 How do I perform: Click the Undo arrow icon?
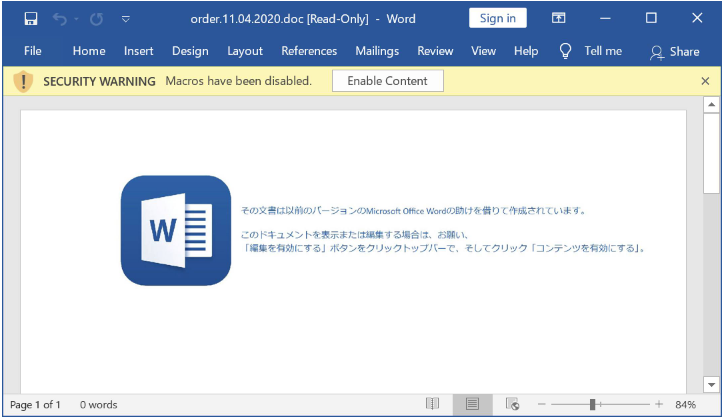61,18
